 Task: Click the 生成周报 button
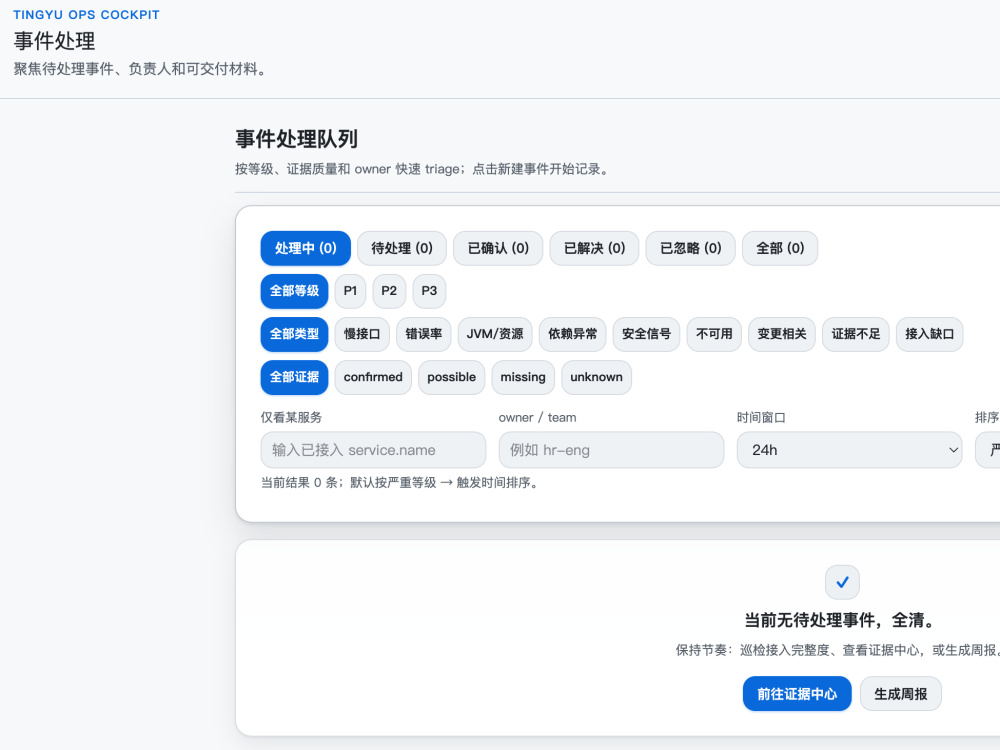(901, 694)
